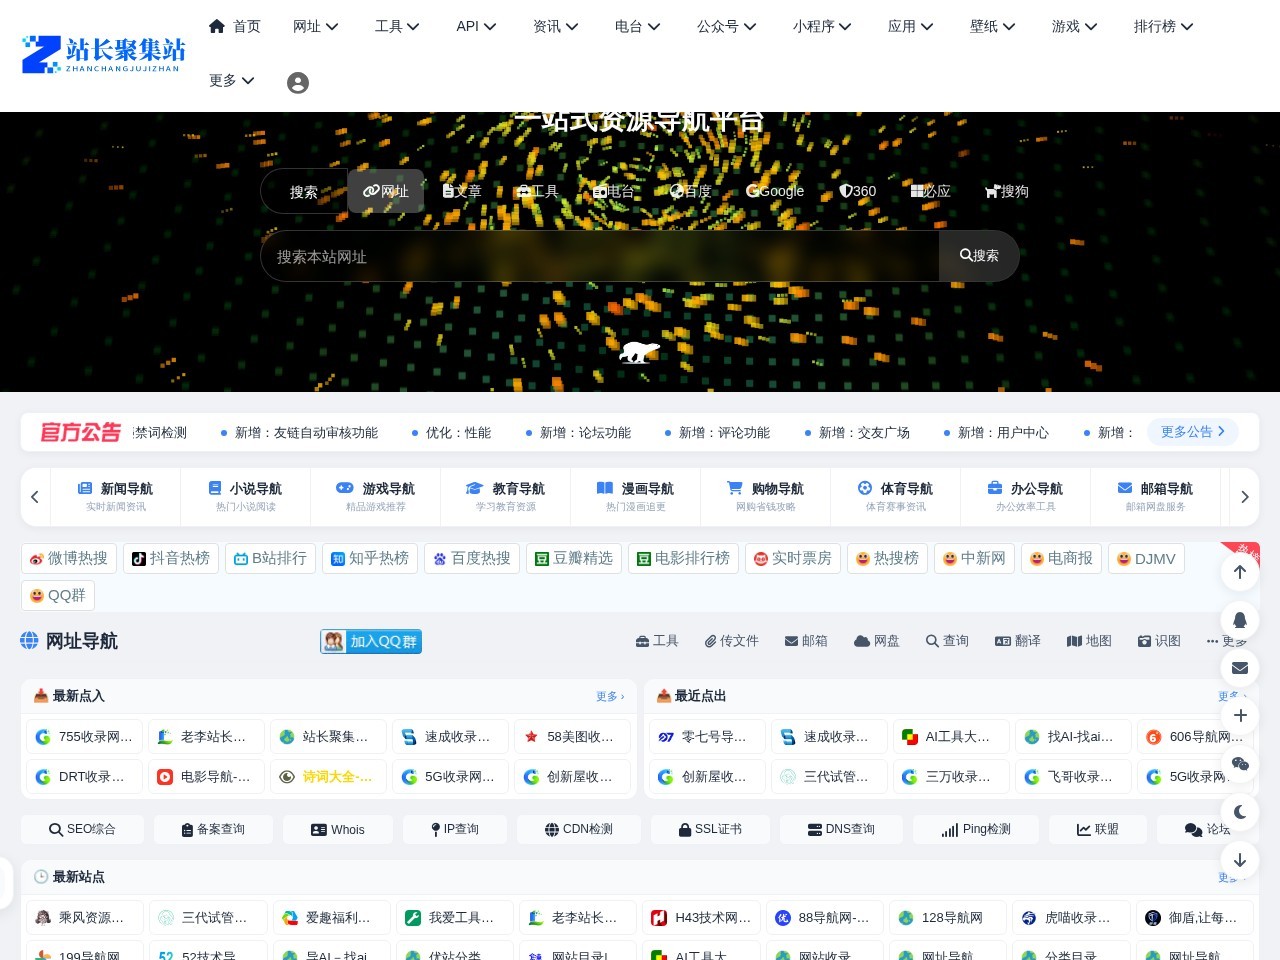Open 更多公告 announcements link
The height and width of the screenshot is (960, 1280).
pyautogui.click(x=1193, y=432)
